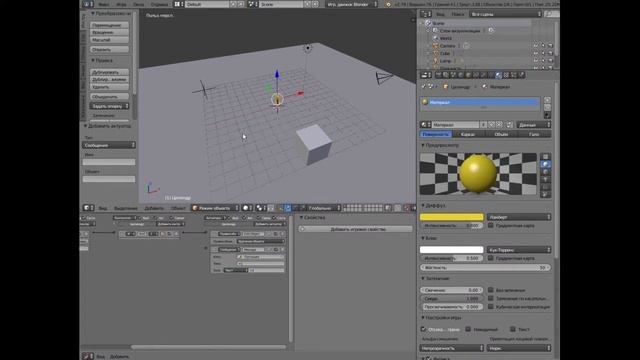Open Кук-Торренс specular shader dropdown

click(x=519, y=249)
